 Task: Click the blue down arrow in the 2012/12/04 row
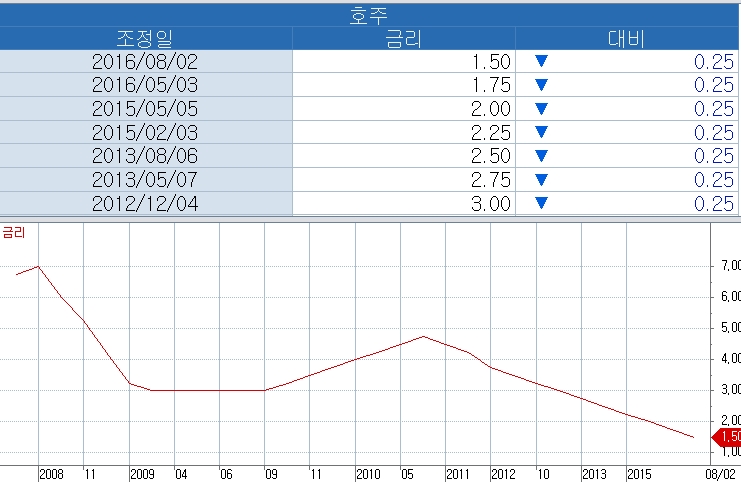[542, 203]
